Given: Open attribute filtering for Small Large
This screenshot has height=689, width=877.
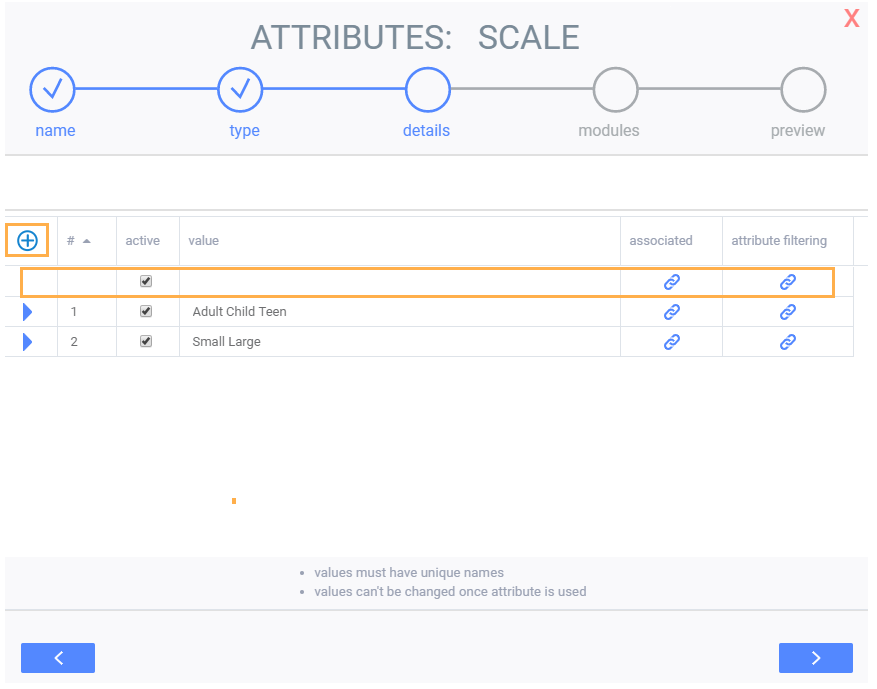Looking at the screenshot, I should coord(788,342).
